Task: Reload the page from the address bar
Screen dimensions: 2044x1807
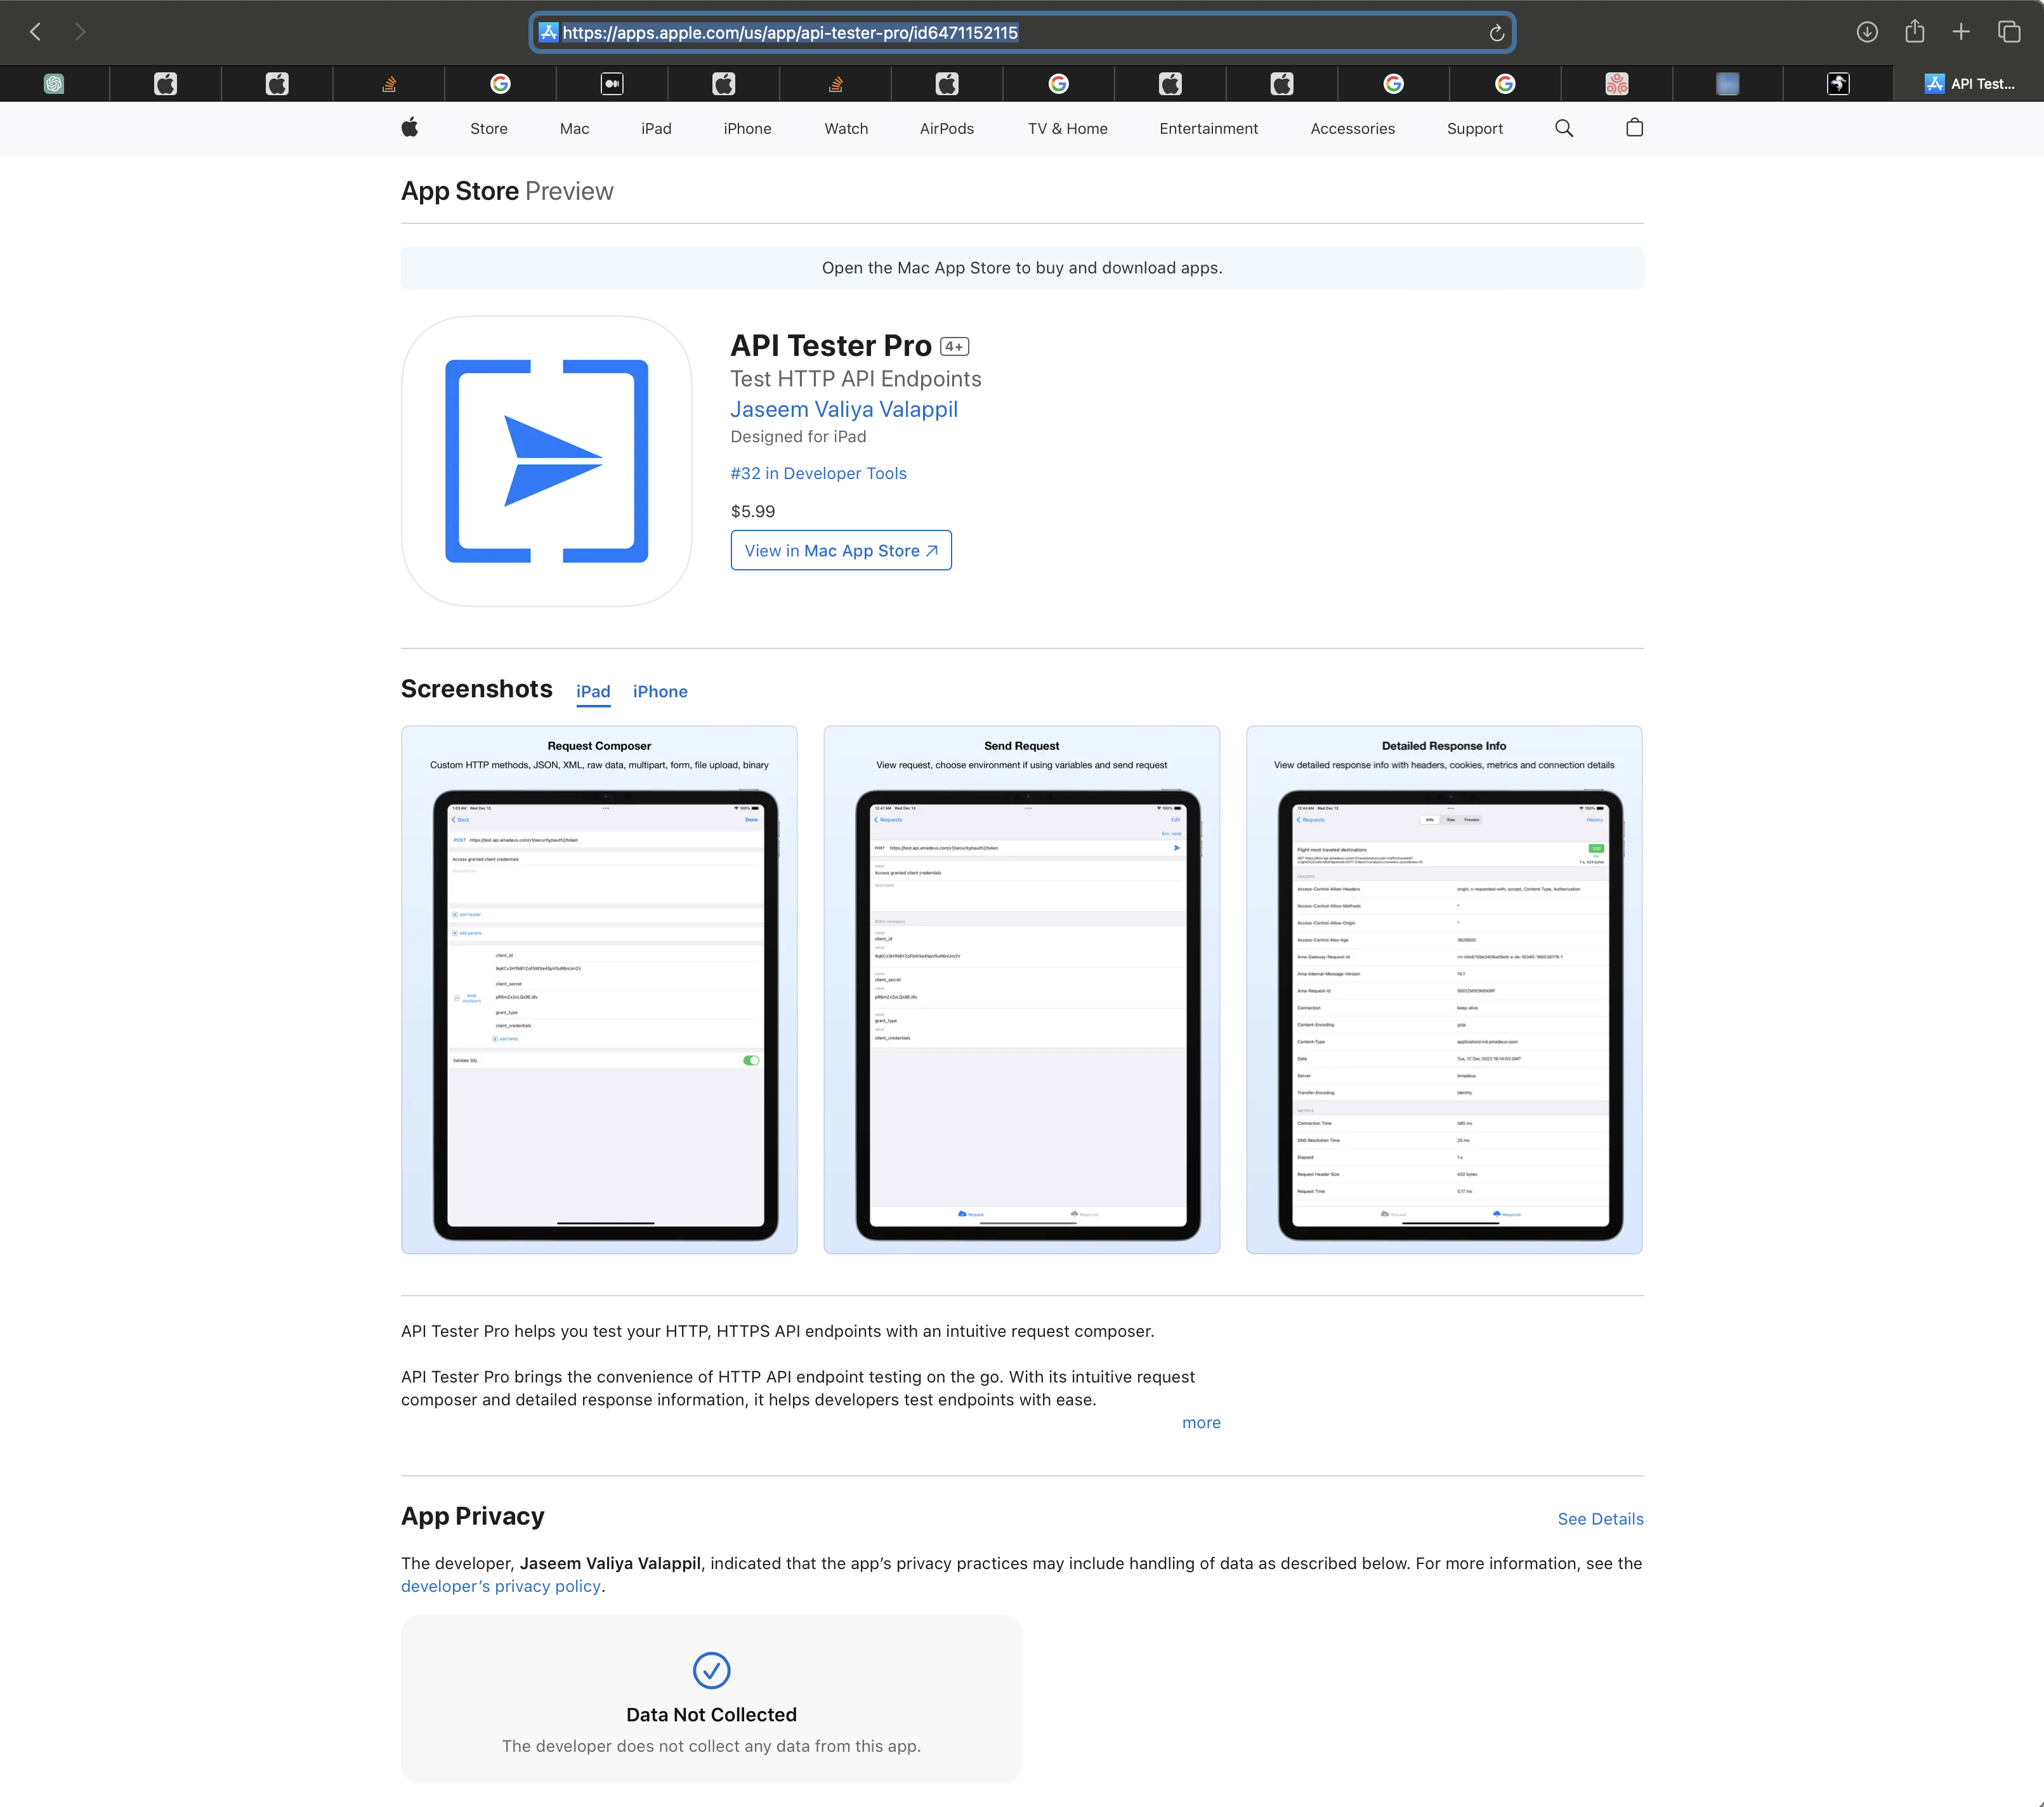Action: (x=1496, y=33)
